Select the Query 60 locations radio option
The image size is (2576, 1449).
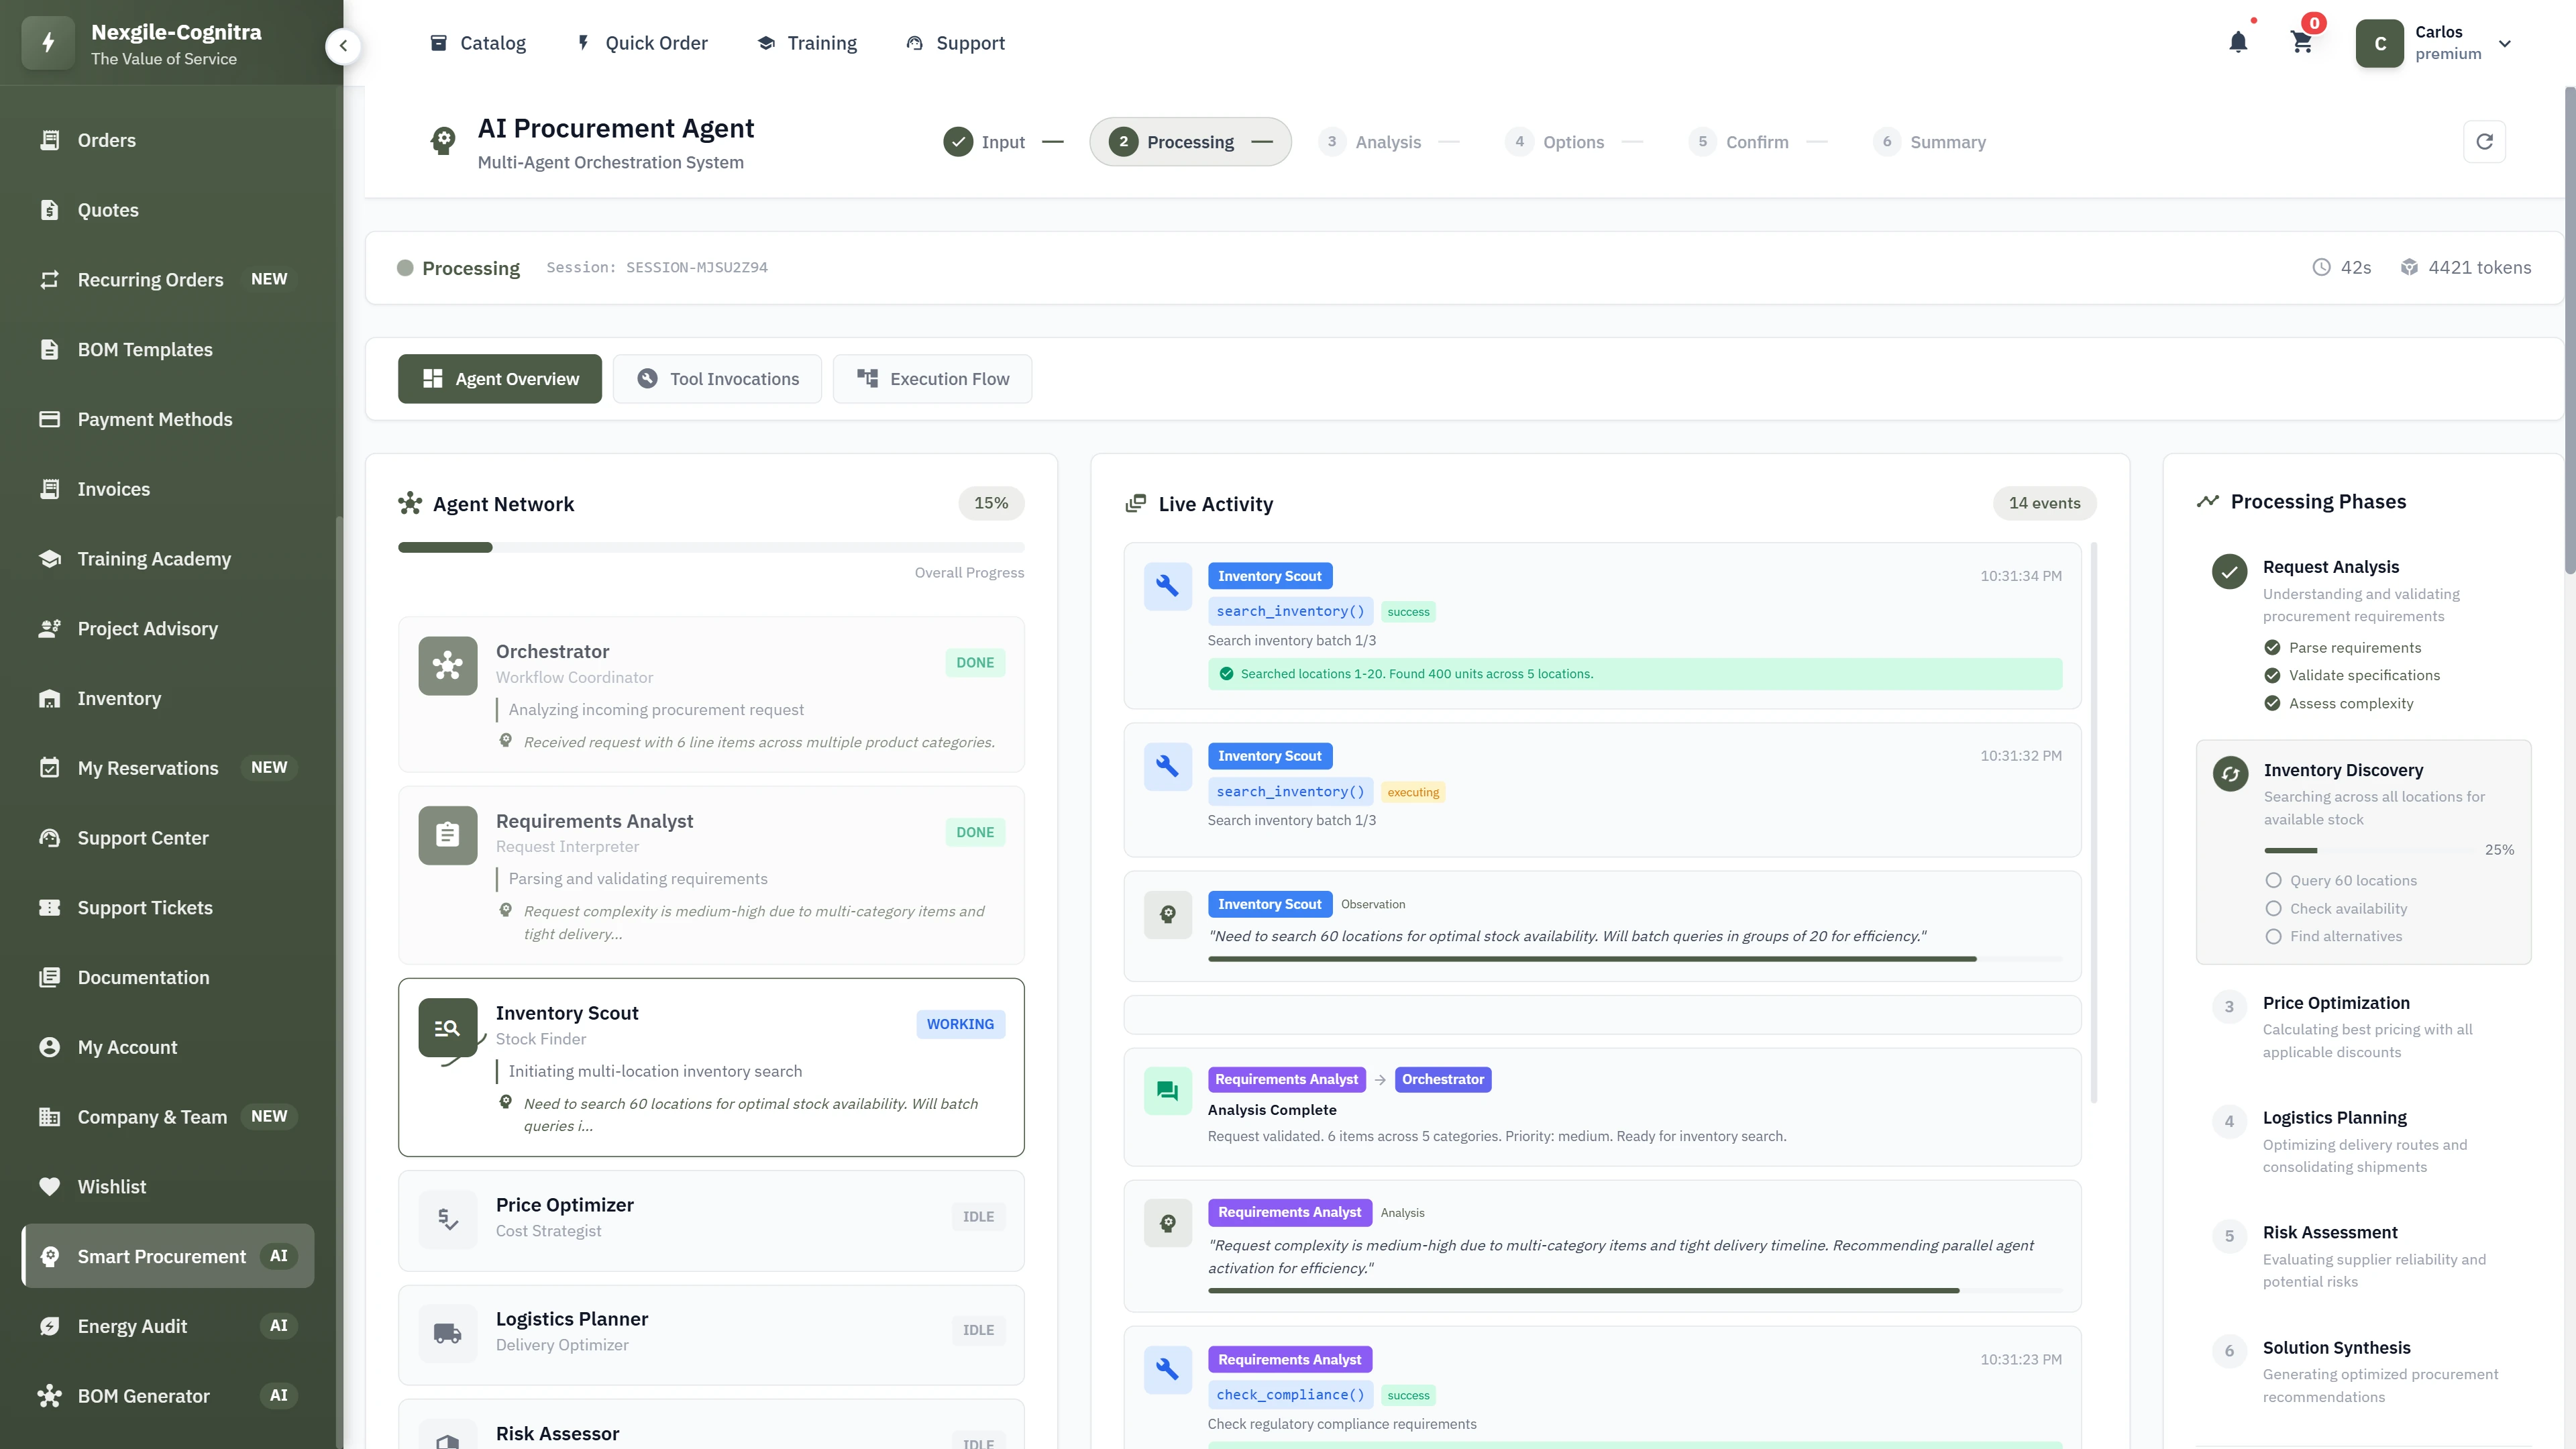point(2274,880)
